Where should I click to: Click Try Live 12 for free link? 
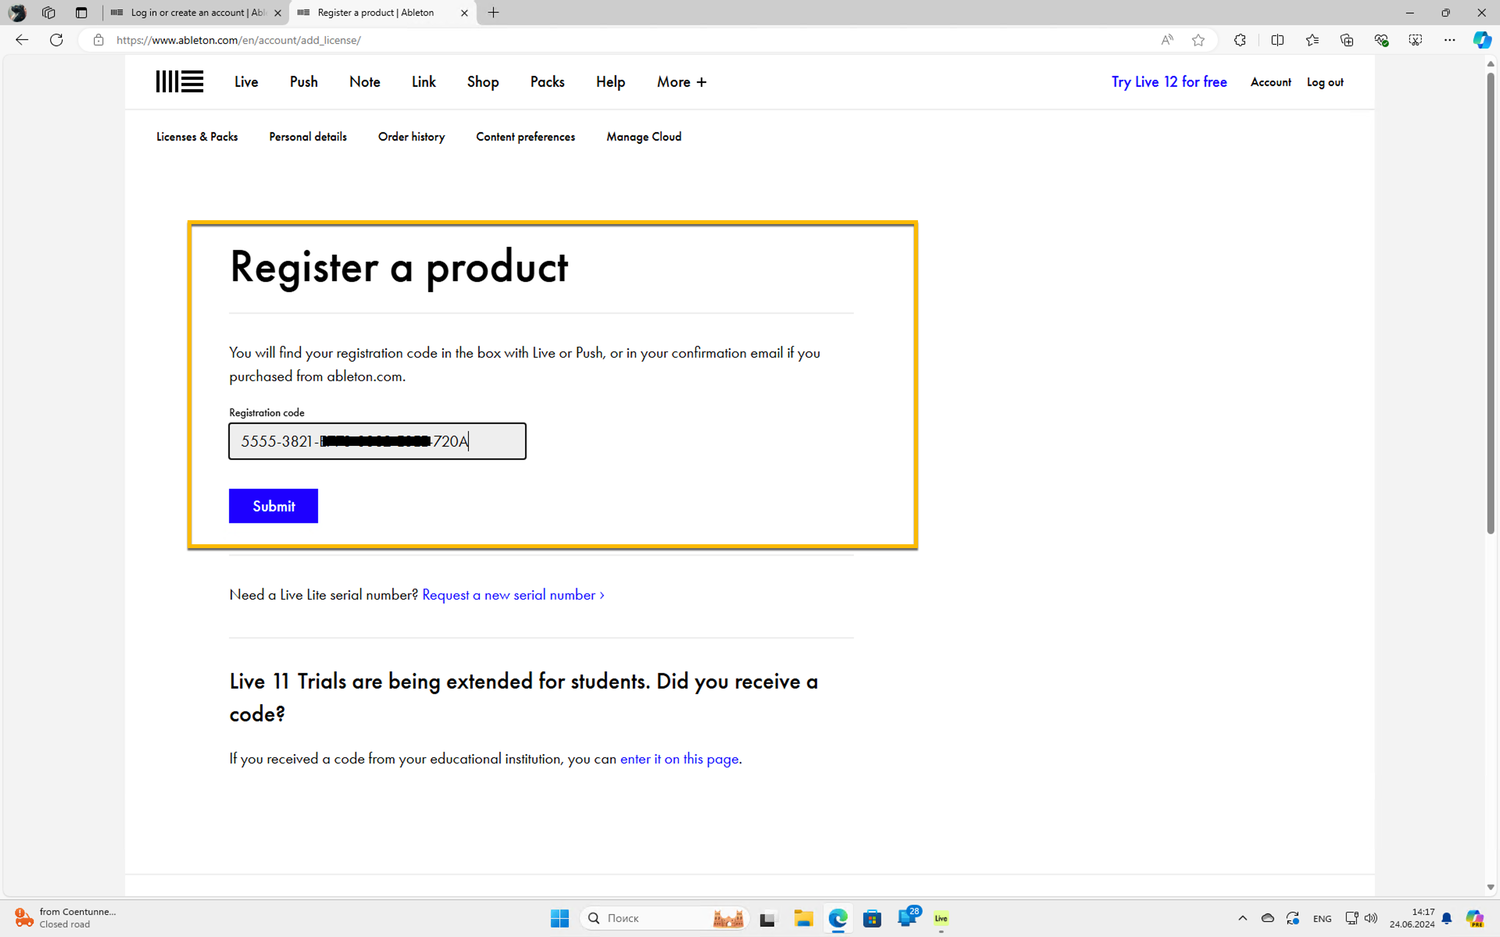click(1169, 82)
